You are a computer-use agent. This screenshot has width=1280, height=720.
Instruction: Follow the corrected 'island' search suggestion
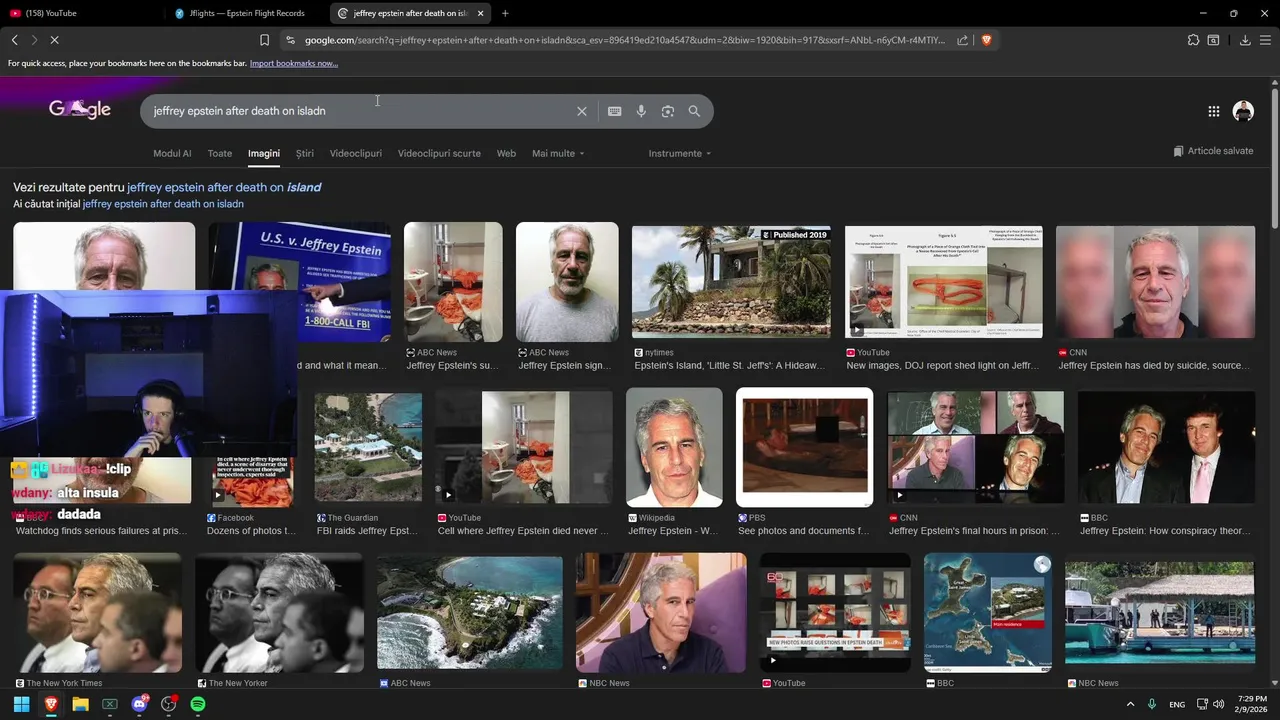[x=224, y=187]
